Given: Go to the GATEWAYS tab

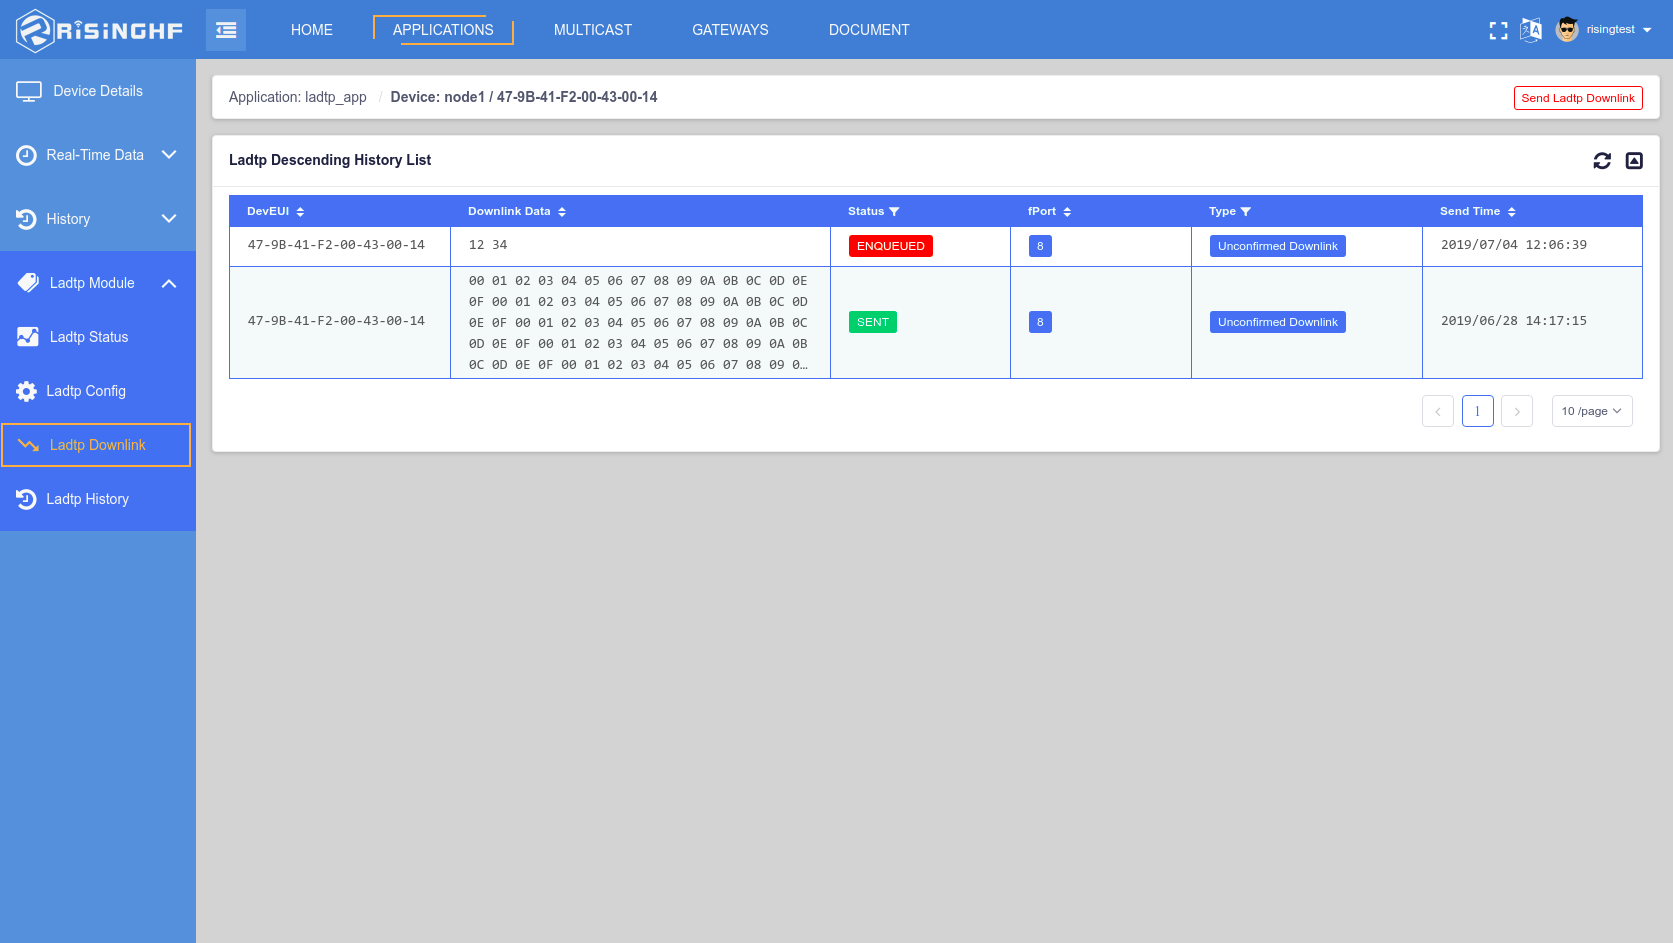Looking at the screenshot, I should [730, 30].
